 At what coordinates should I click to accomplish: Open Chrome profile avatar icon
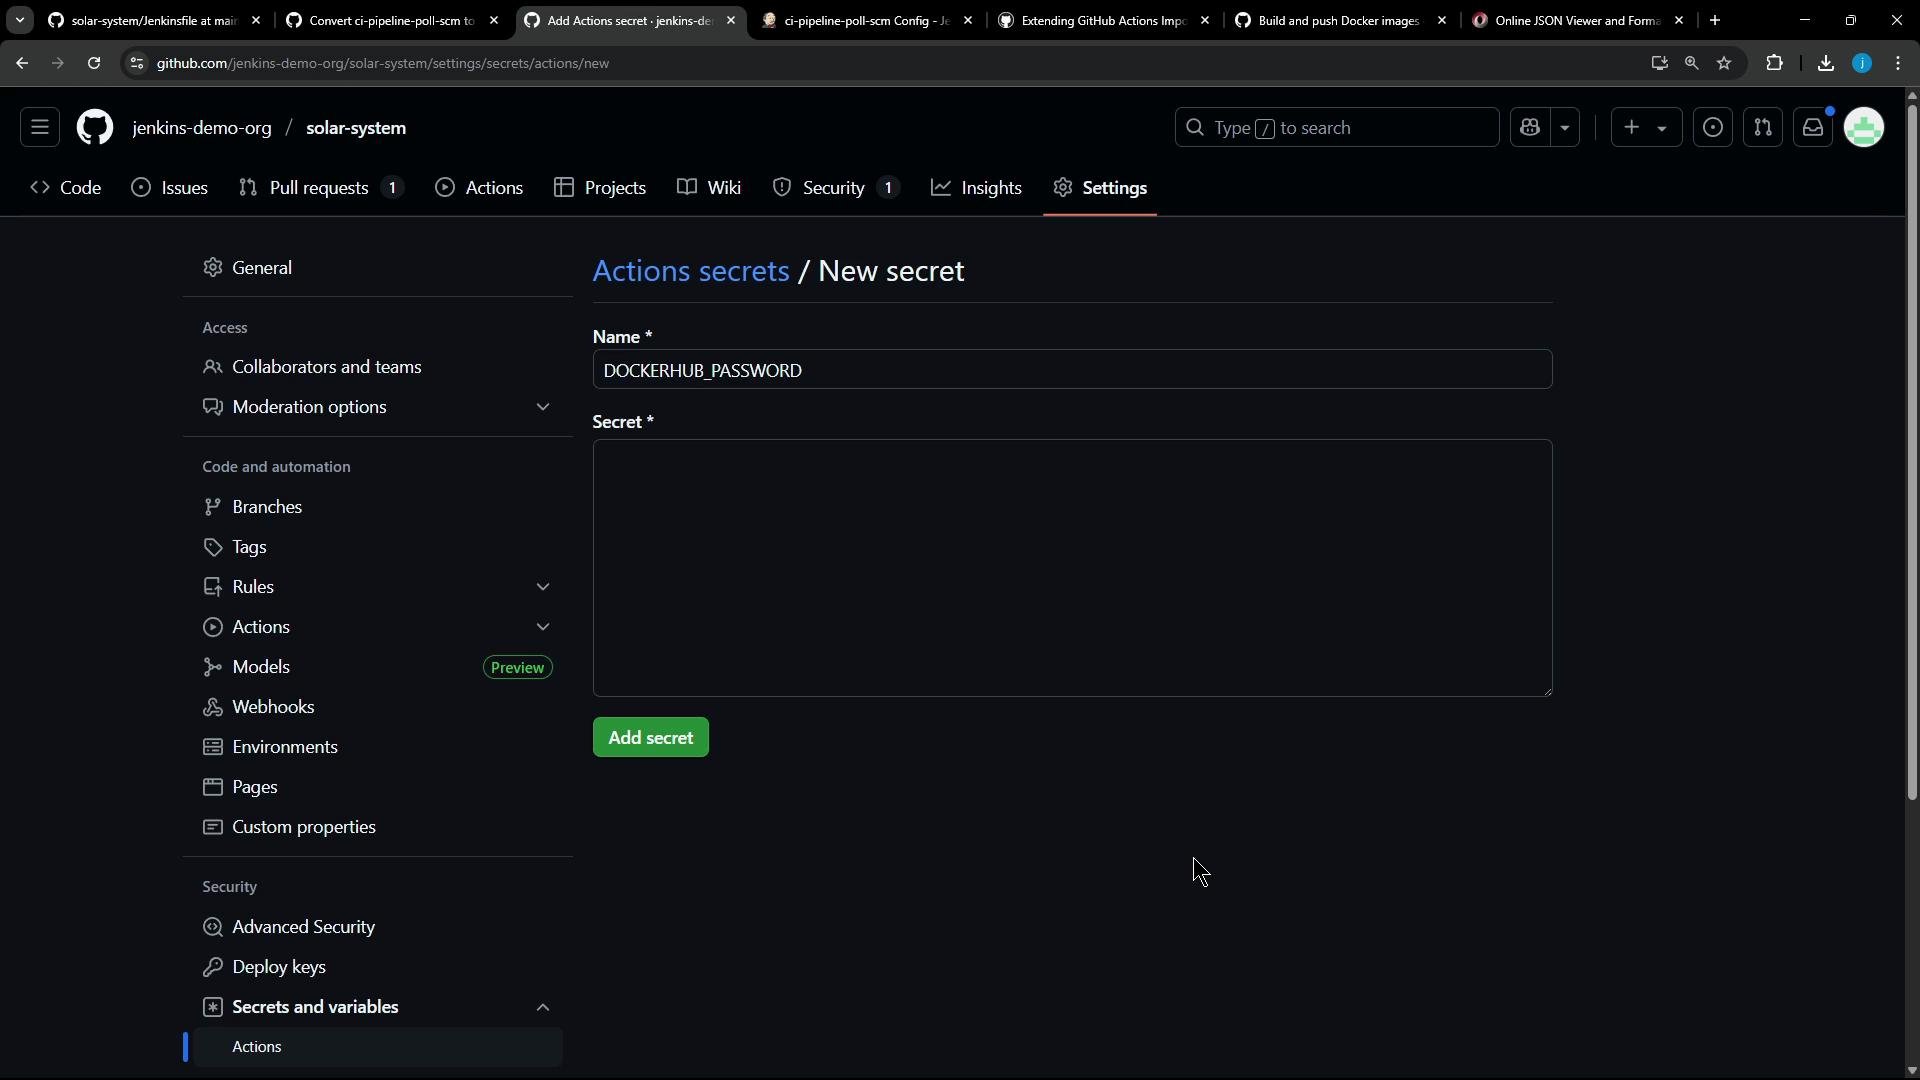click(1862, 63)
